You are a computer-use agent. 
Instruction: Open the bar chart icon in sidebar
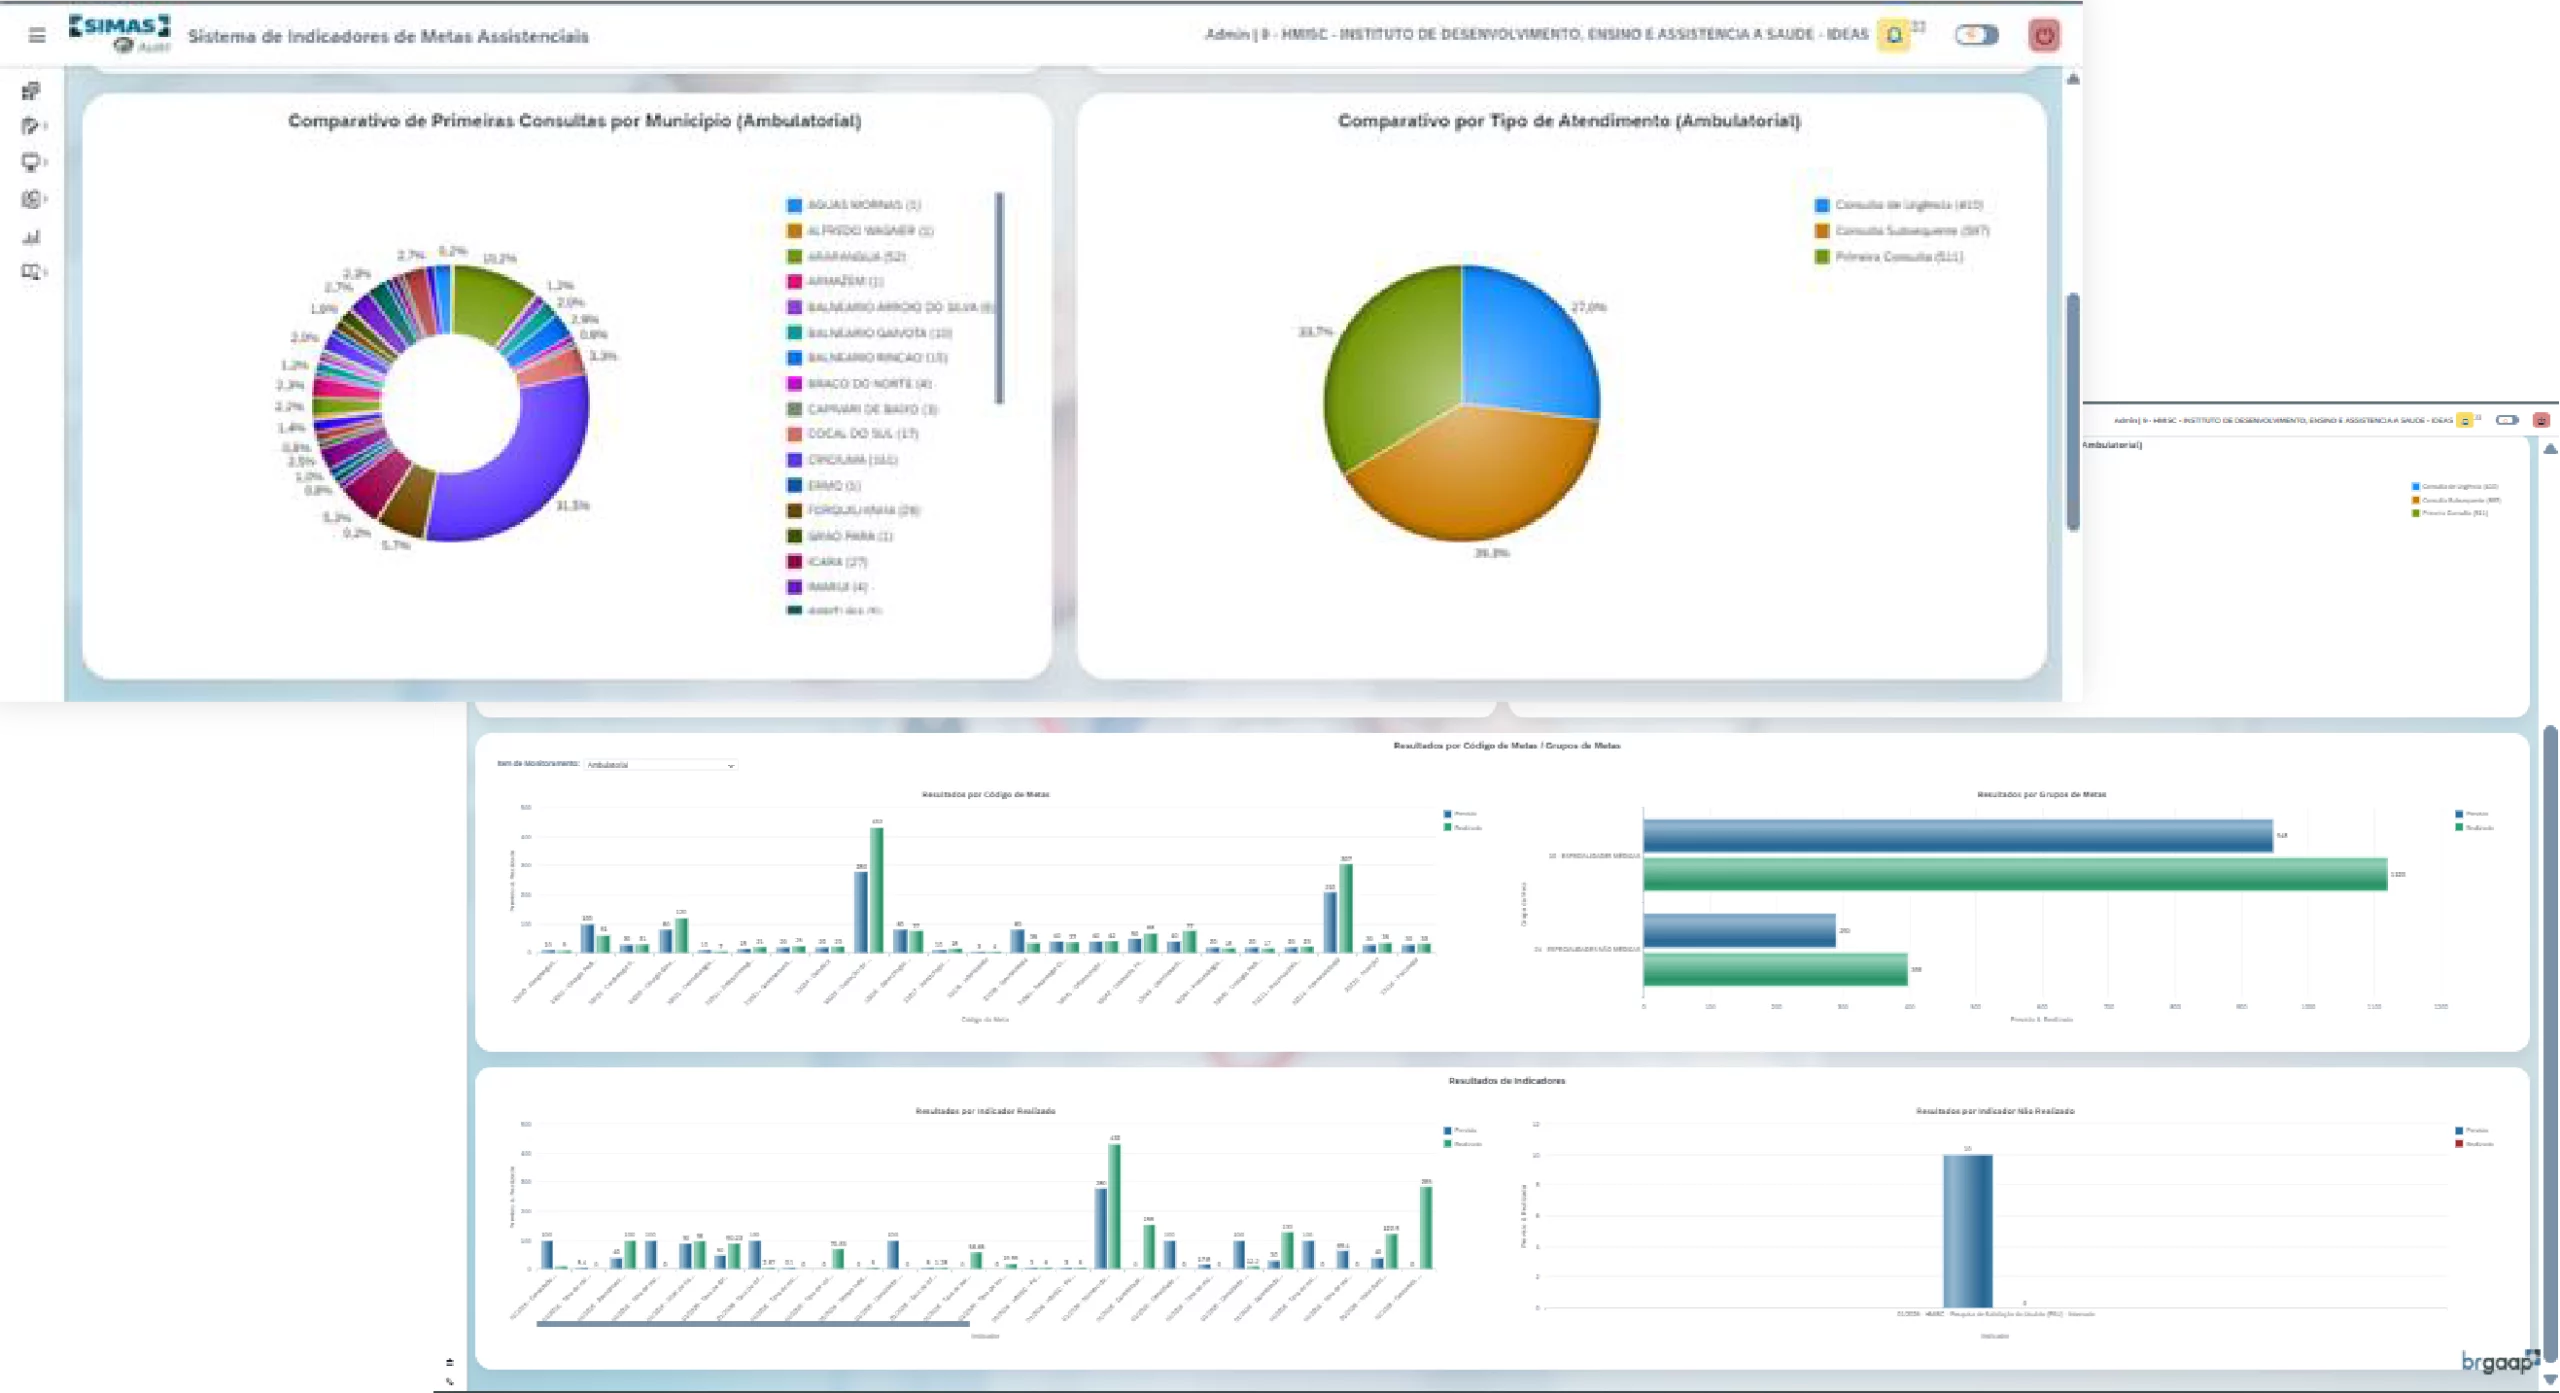tap(31, 237)
